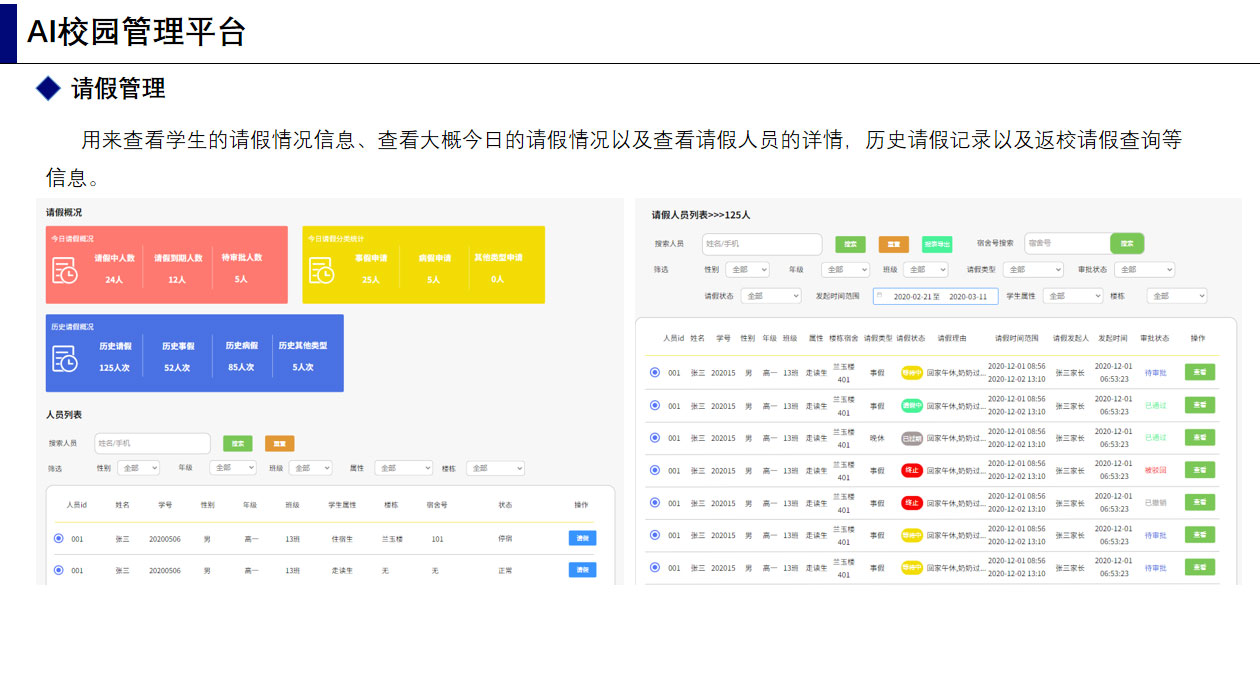The image size is (1260, 700).
Task: Click the gray 已过期 status badge in the 晚休 row
Action: (x=911, y=438)
